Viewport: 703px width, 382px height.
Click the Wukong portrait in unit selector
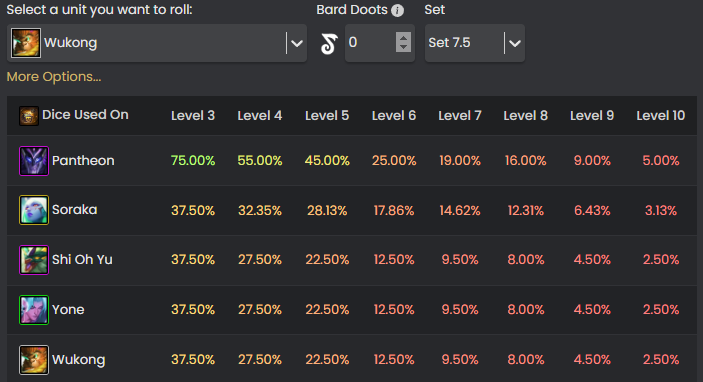pyautogui.click(x=26, y=43)
